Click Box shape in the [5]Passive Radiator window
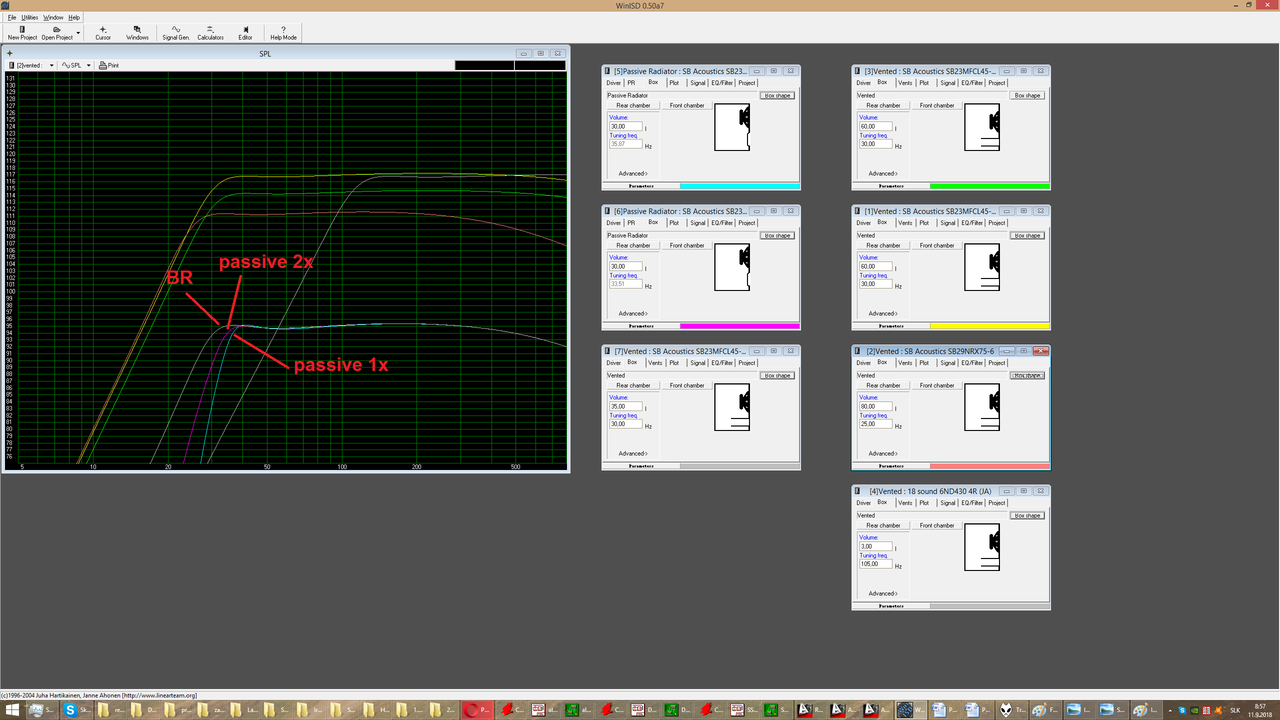 (777, 95)
